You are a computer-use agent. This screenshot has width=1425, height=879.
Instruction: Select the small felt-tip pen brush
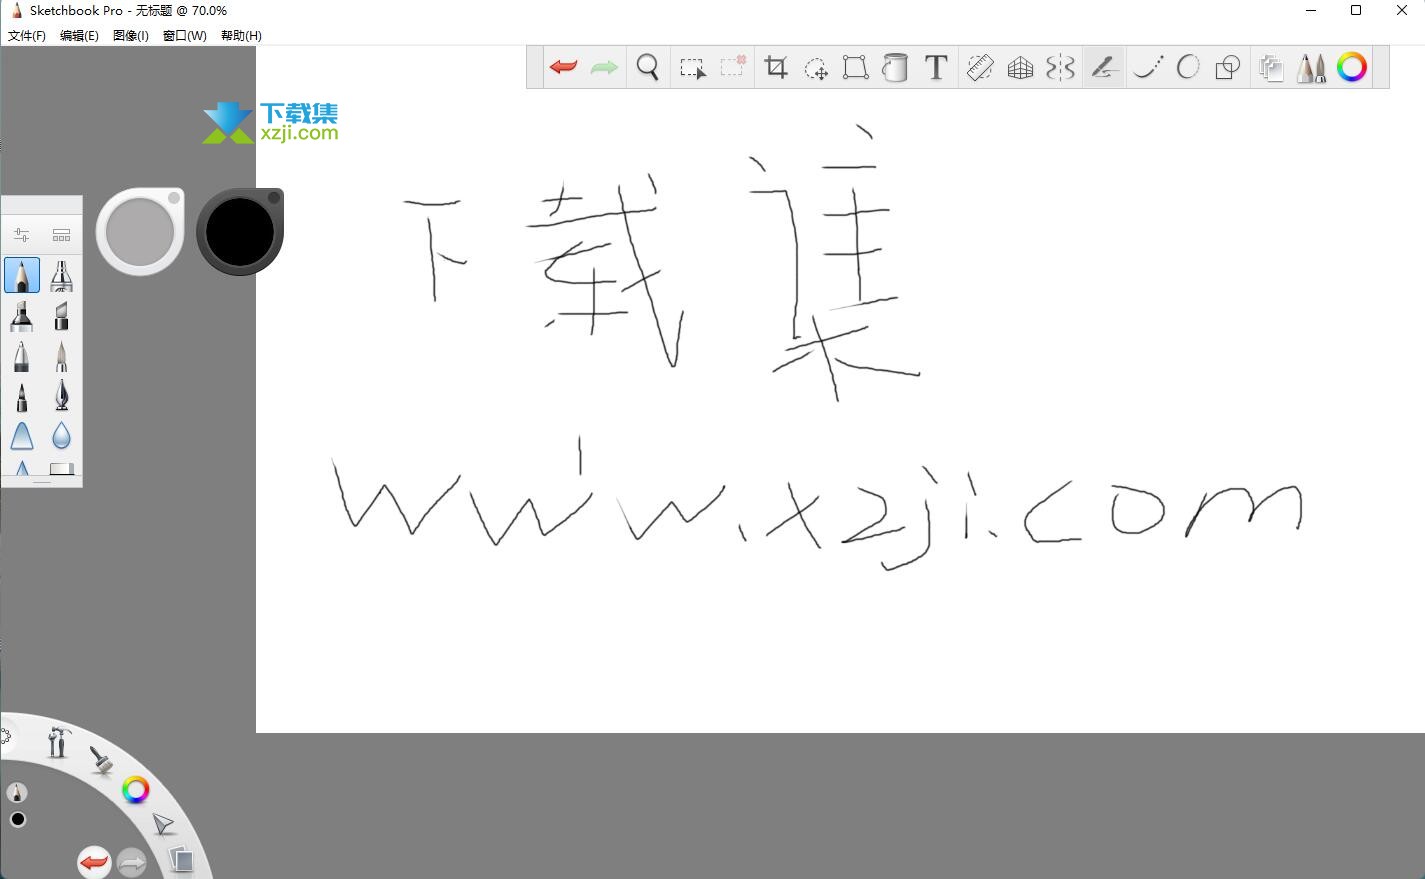[x=21, y=396]
